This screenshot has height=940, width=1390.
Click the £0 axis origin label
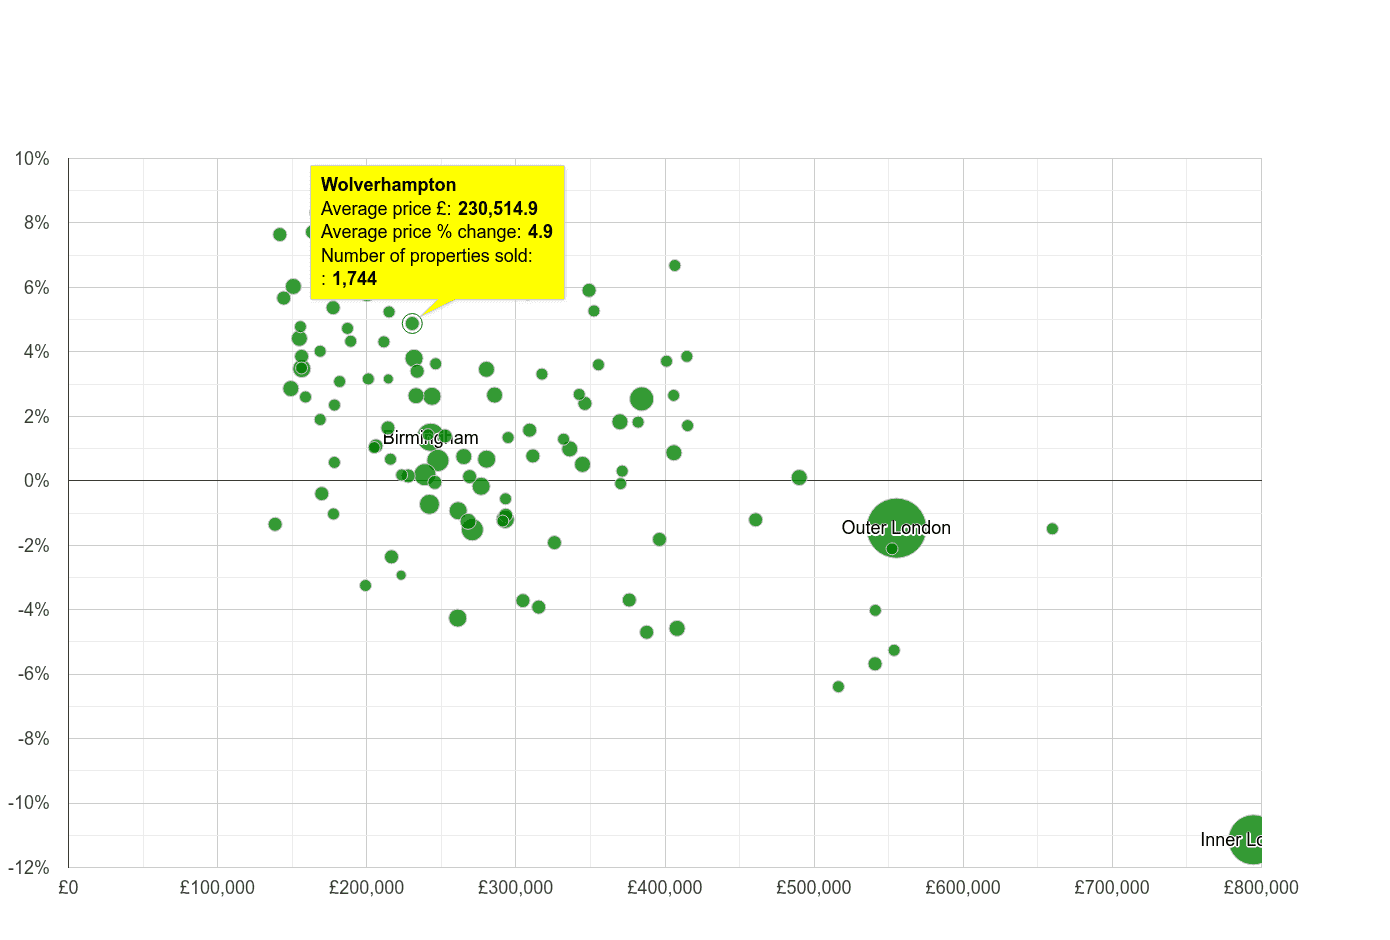coord(68,887)
